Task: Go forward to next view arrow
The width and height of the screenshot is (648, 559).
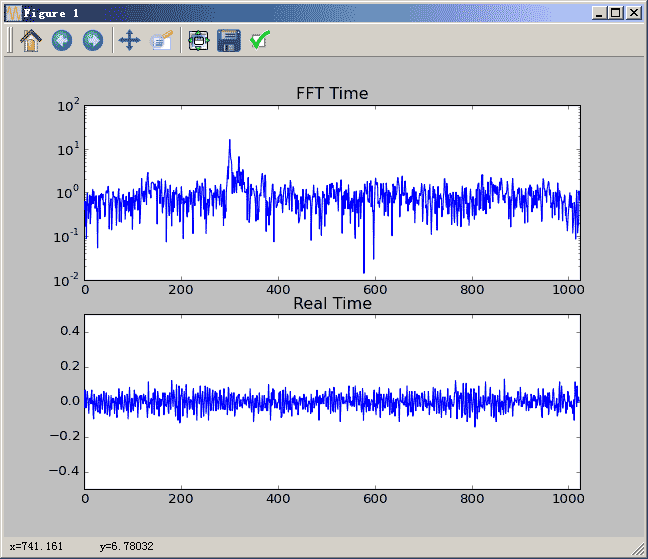Action: (92, 41)
